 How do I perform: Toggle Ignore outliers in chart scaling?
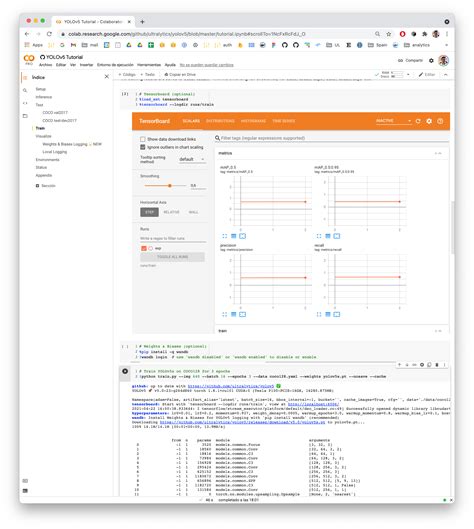click(x=143, y=147)
